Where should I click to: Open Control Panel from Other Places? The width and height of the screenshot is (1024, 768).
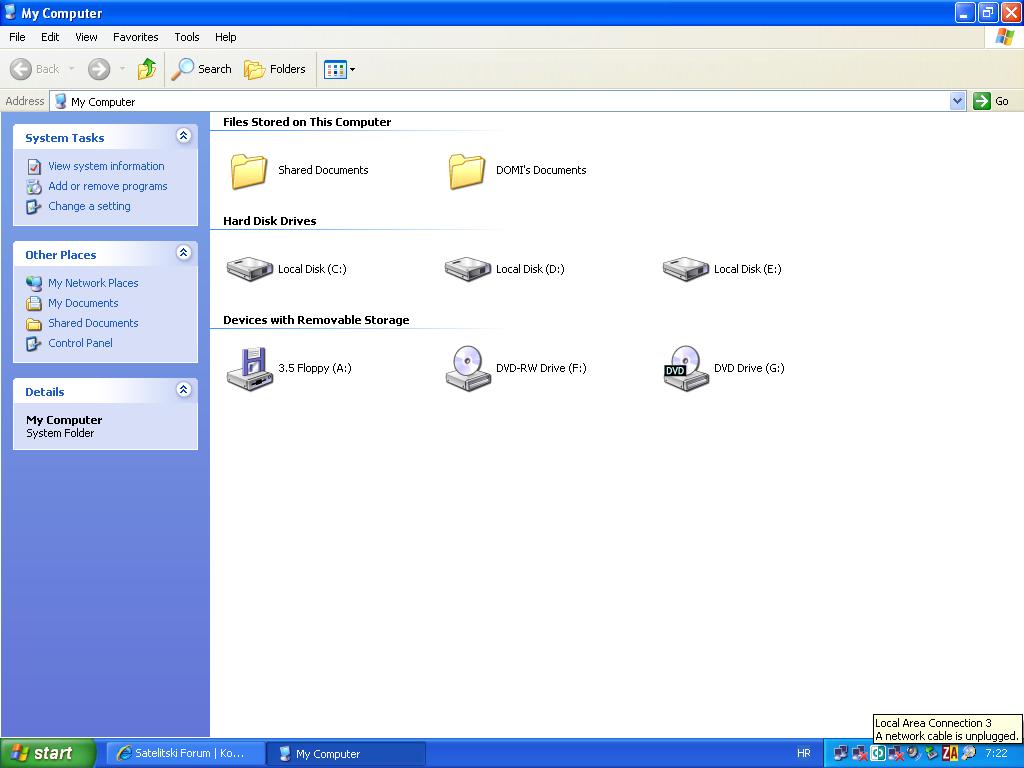[x=80, y=343]
